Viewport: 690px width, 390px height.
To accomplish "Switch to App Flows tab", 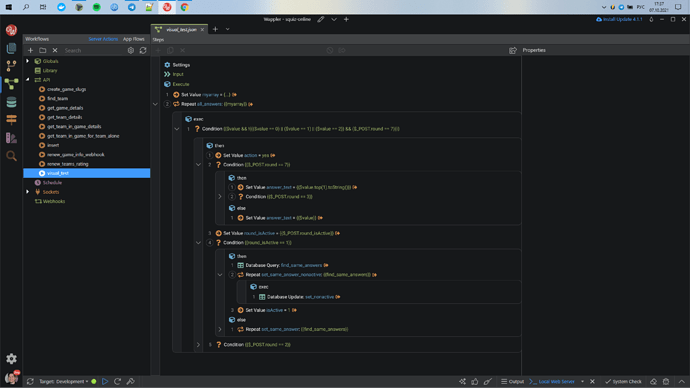I will (134, 39).
